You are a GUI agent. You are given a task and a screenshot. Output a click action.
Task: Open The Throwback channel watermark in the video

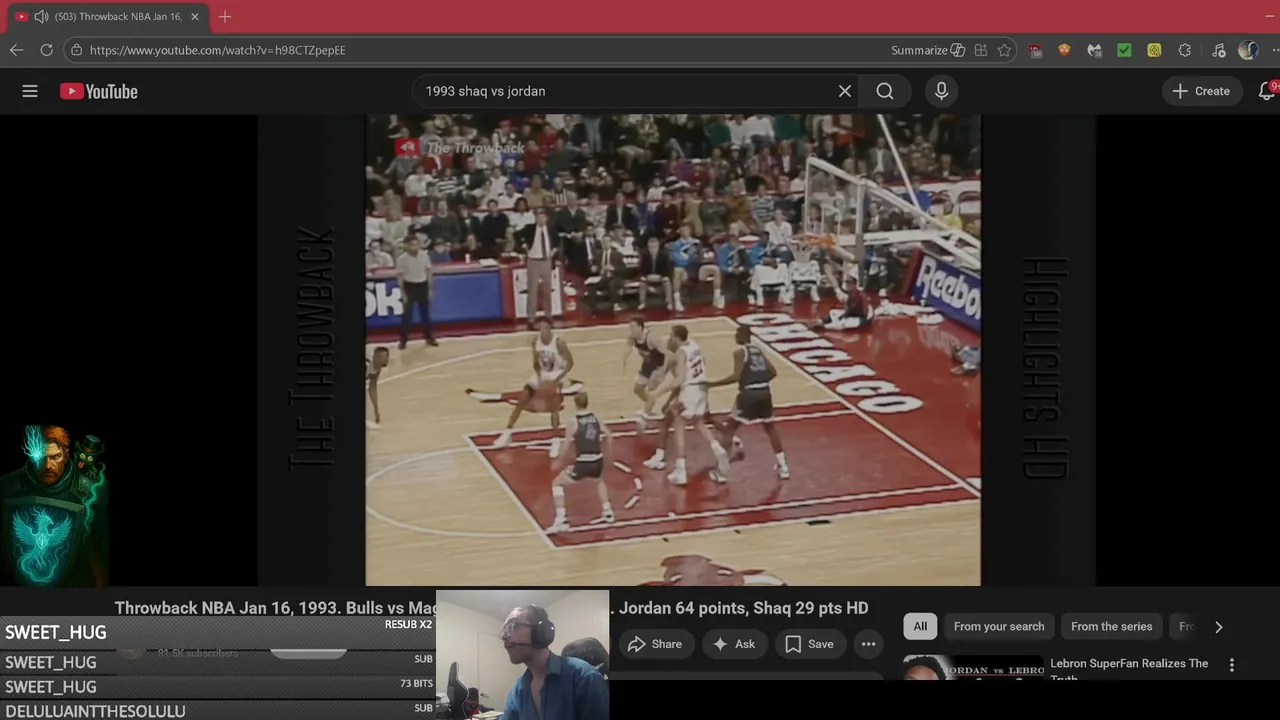[x=460, y=147]
